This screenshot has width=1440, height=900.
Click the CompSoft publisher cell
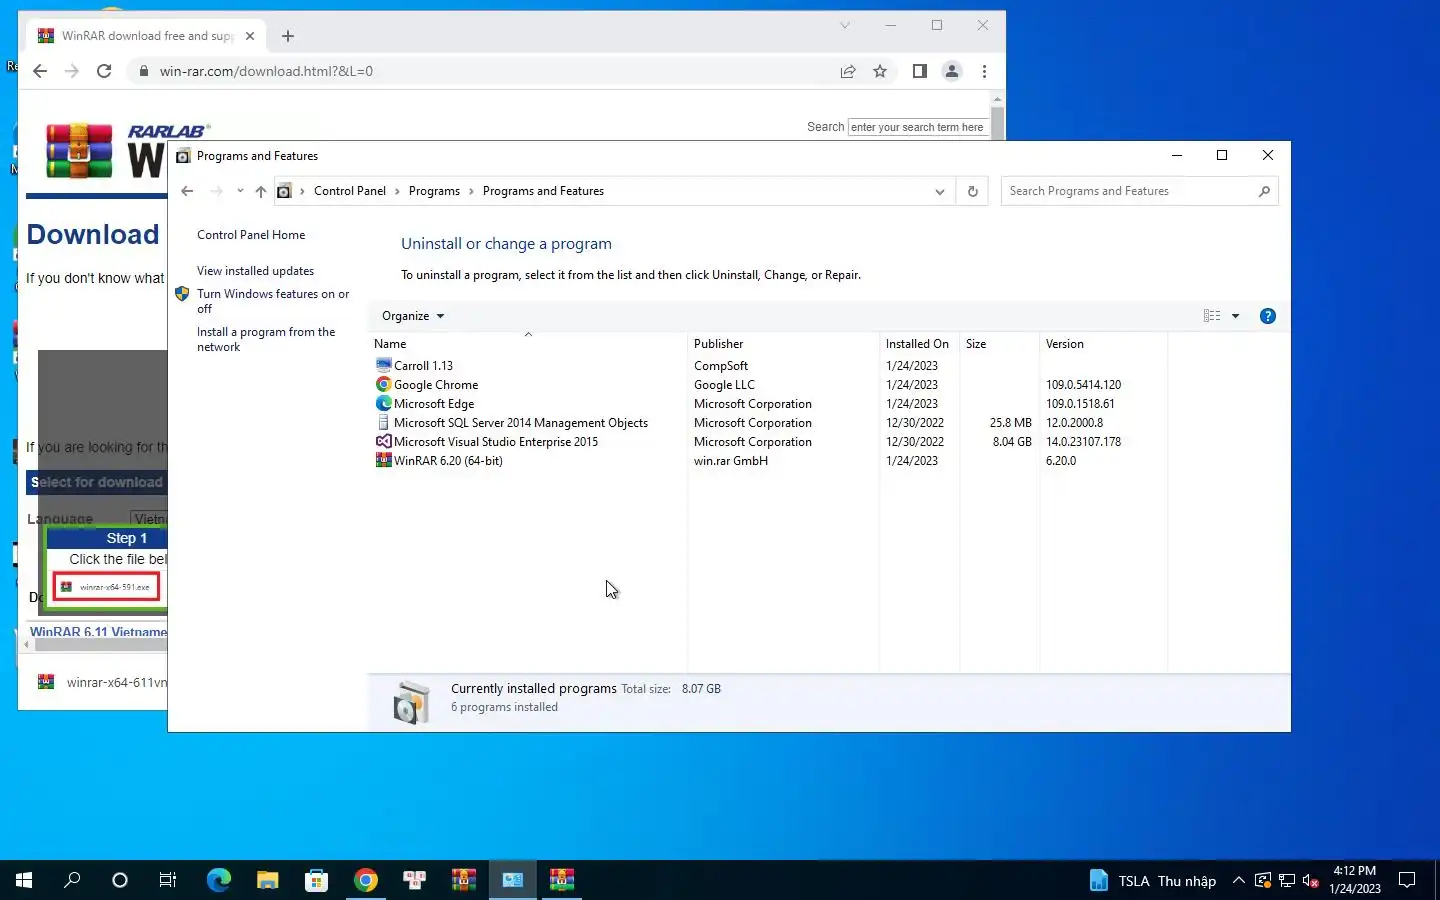(x=721, y=366)
